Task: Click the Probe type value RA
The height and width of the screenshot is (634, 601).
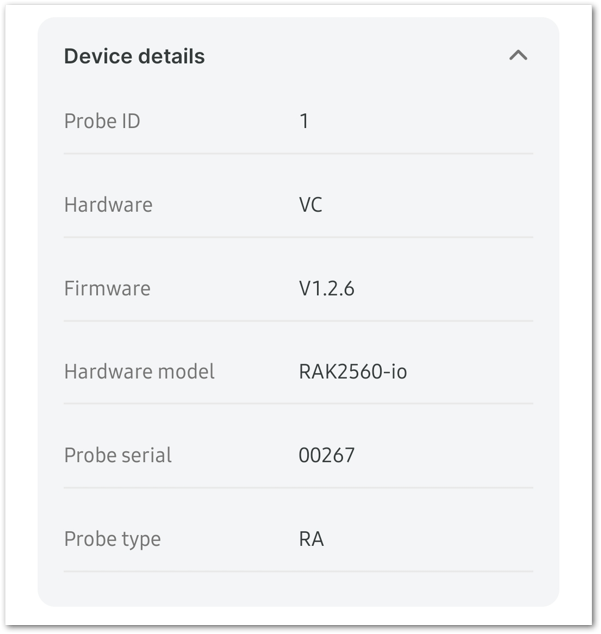Action: pyautogui.click(x=311, y=539)
